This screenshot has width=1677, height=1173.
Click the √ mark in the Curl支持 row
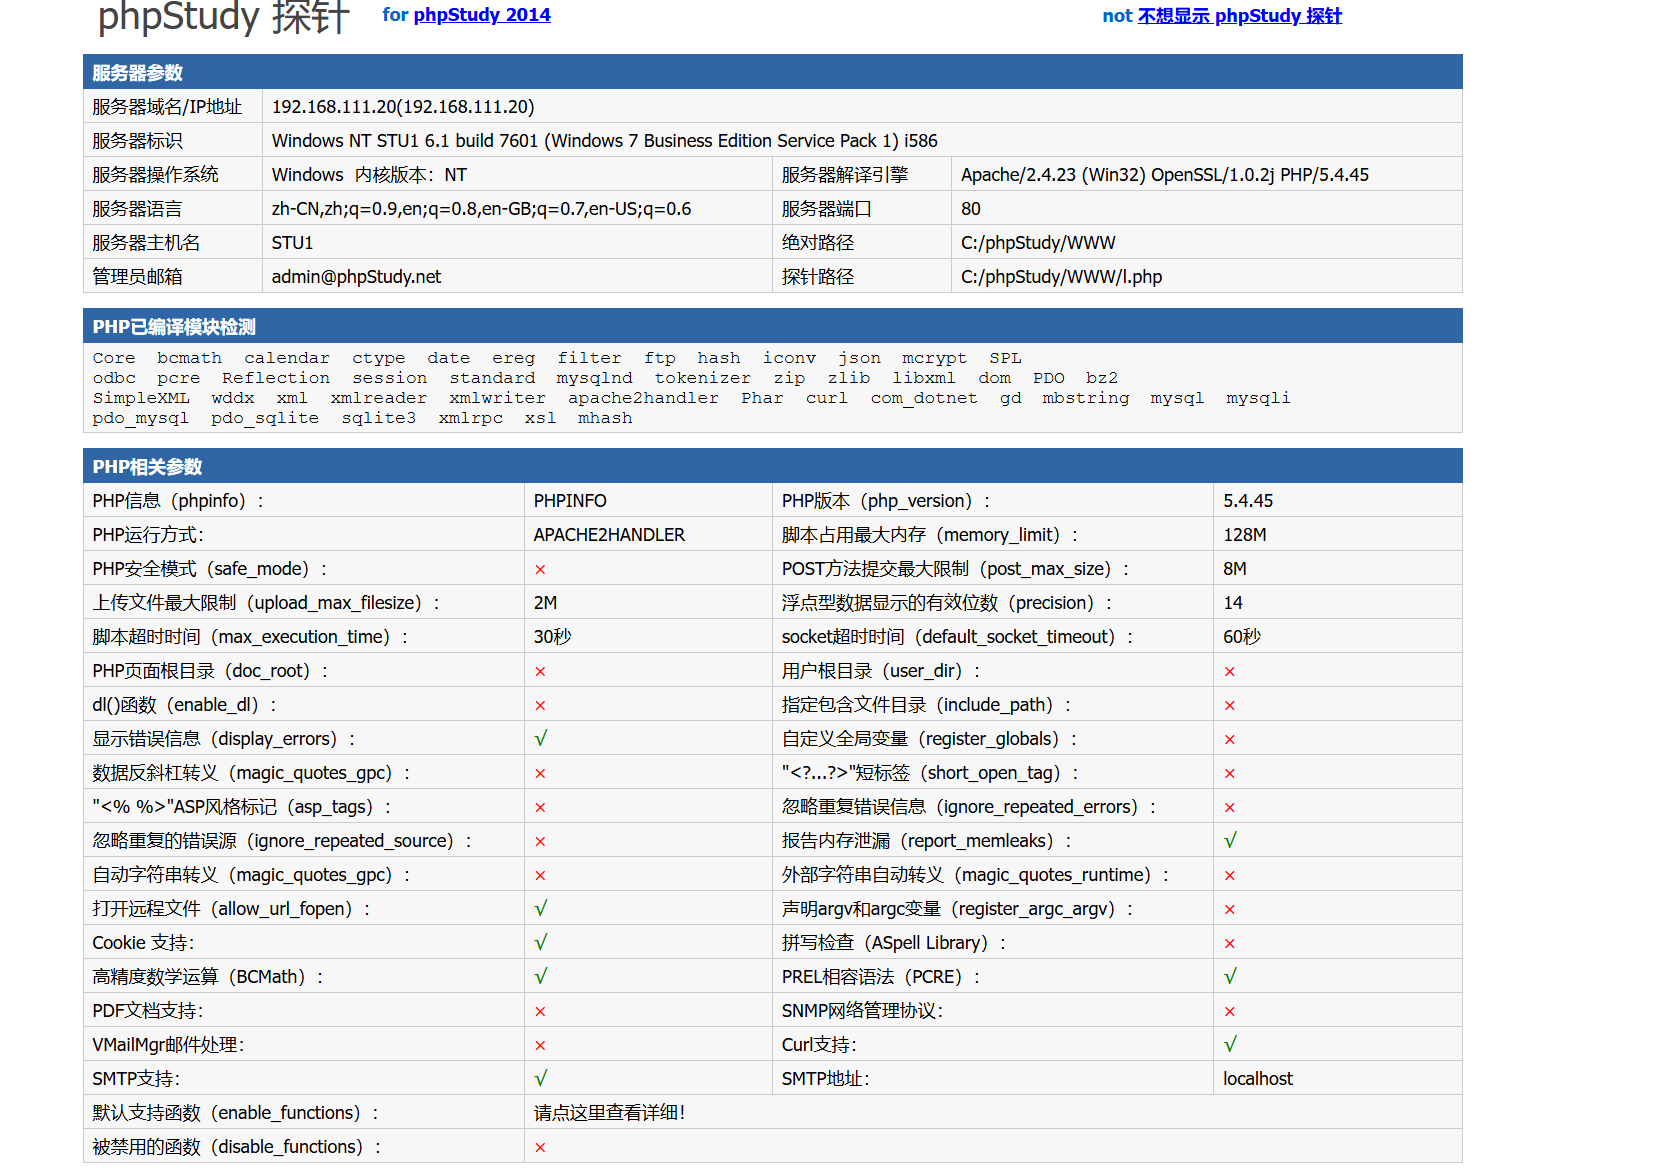(1230, 1045)
